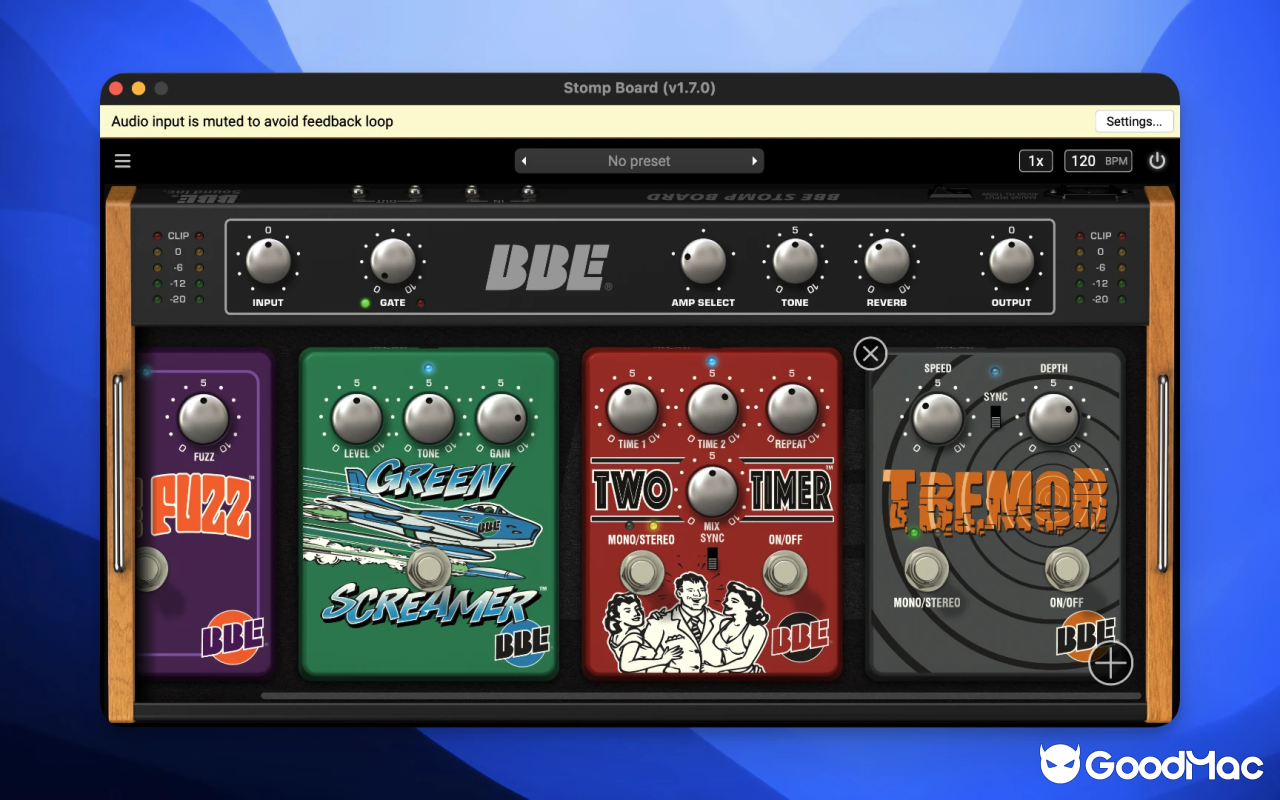
Task: Click the REVERB knob
Action: pos(884,262)
